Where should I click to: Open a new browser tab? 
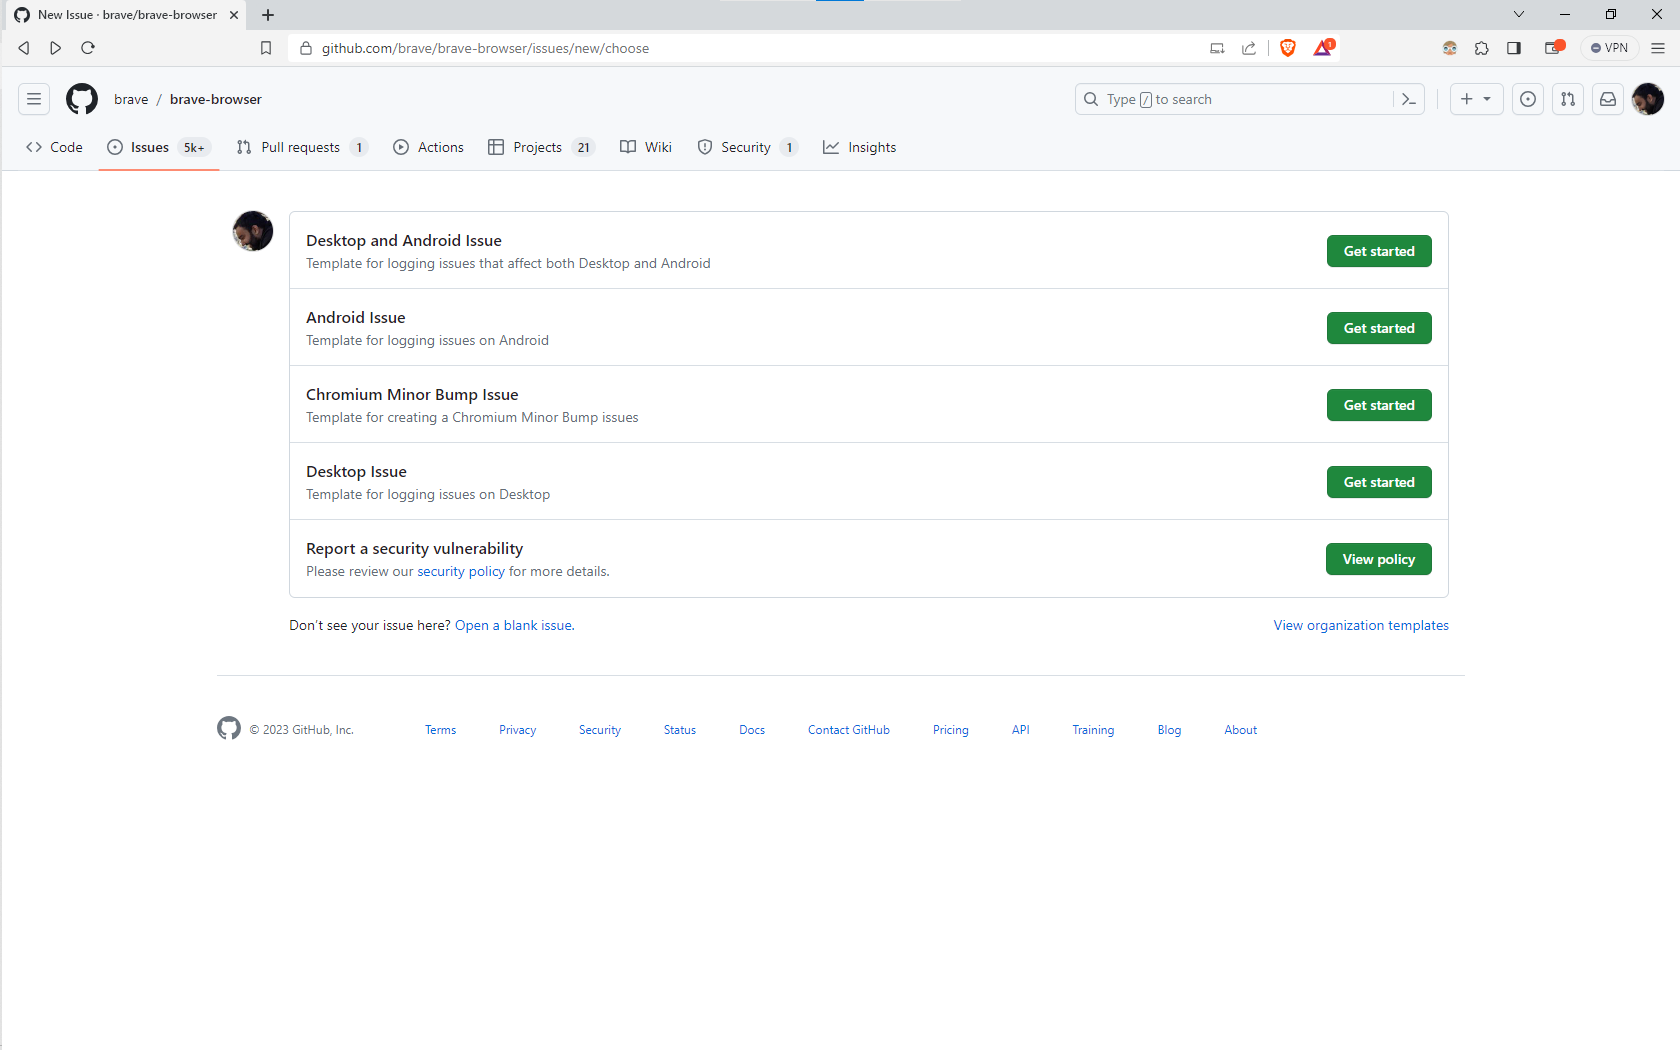coord(268,15)
